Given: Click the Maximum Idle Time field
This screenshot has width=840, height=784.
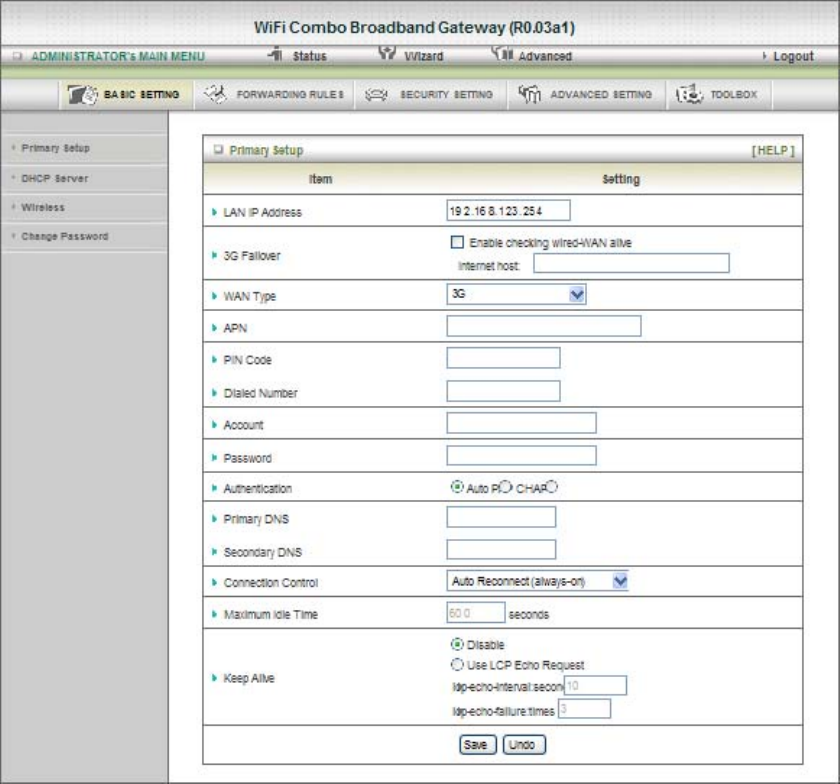Looking at the screenshot, I should [x=476, y=613].
